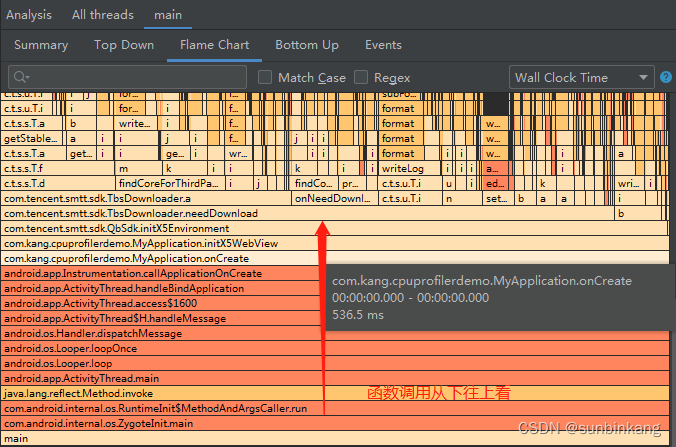
Task: Click the help question mark icon
Action: (x=666, y=77)
